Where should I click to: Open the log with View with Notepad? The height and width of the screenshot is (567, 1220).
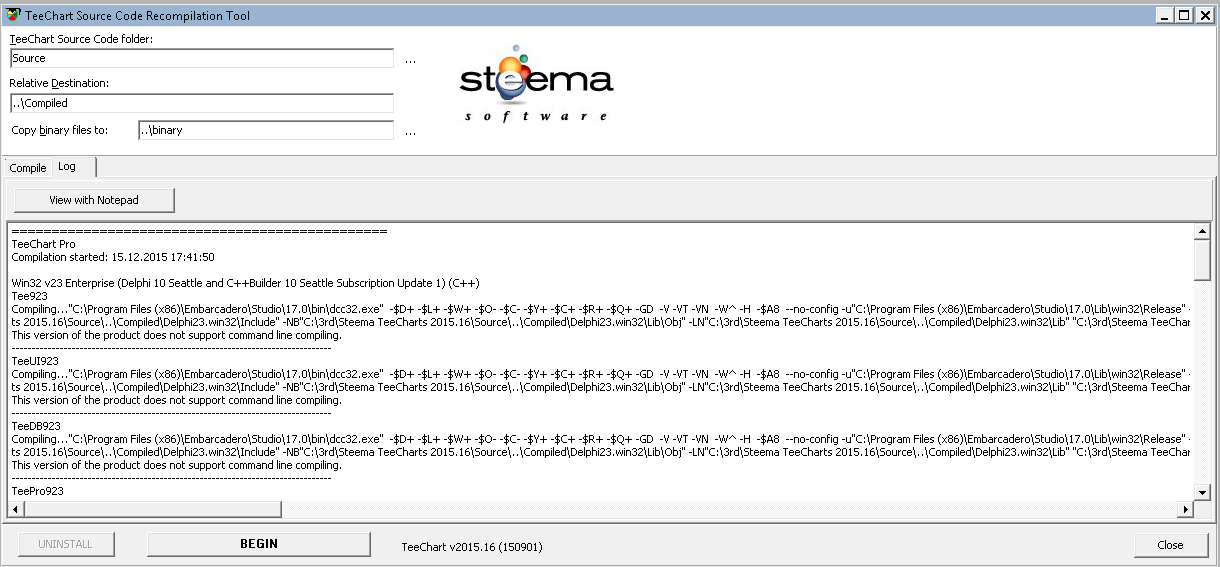(x=94, y=200)
